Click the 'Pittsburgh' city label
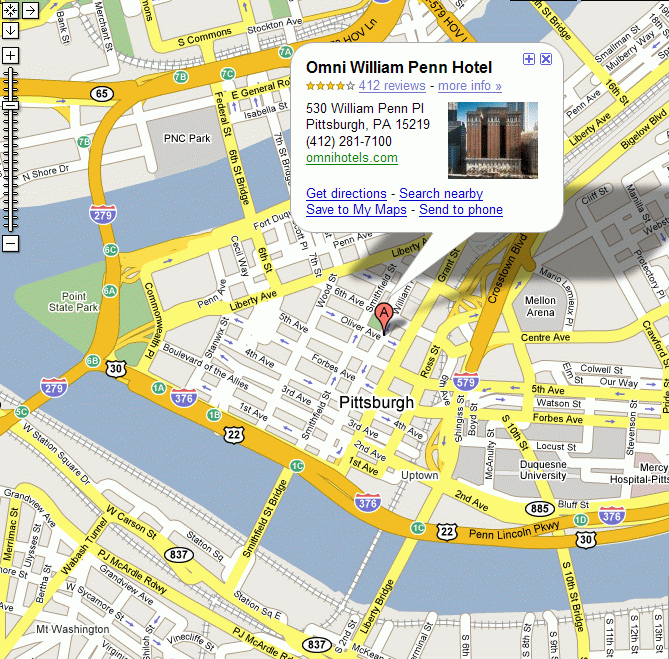This screenshot has width=669, height=659. coord(376,402)
